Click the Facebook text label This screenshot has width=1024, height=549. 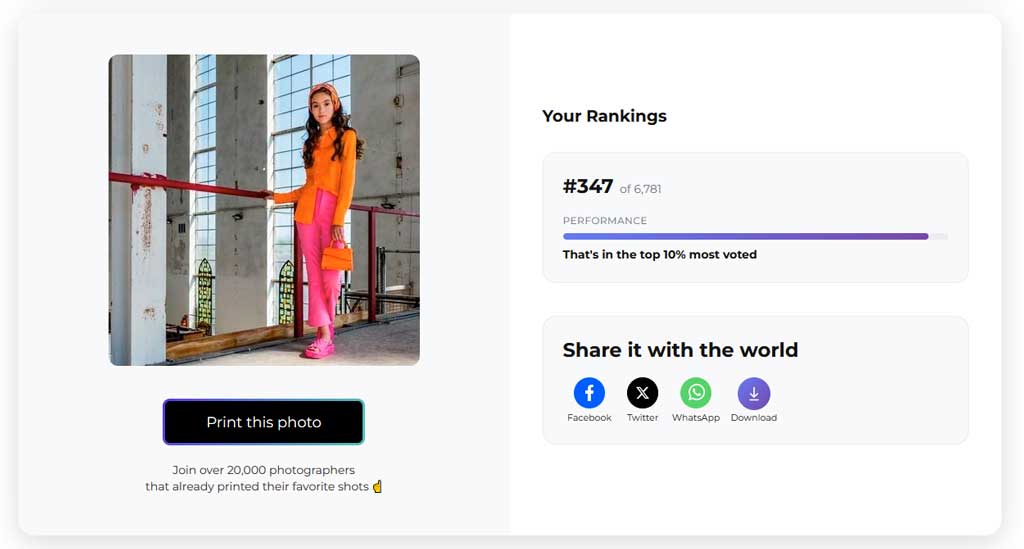click(x=589, y=418)
